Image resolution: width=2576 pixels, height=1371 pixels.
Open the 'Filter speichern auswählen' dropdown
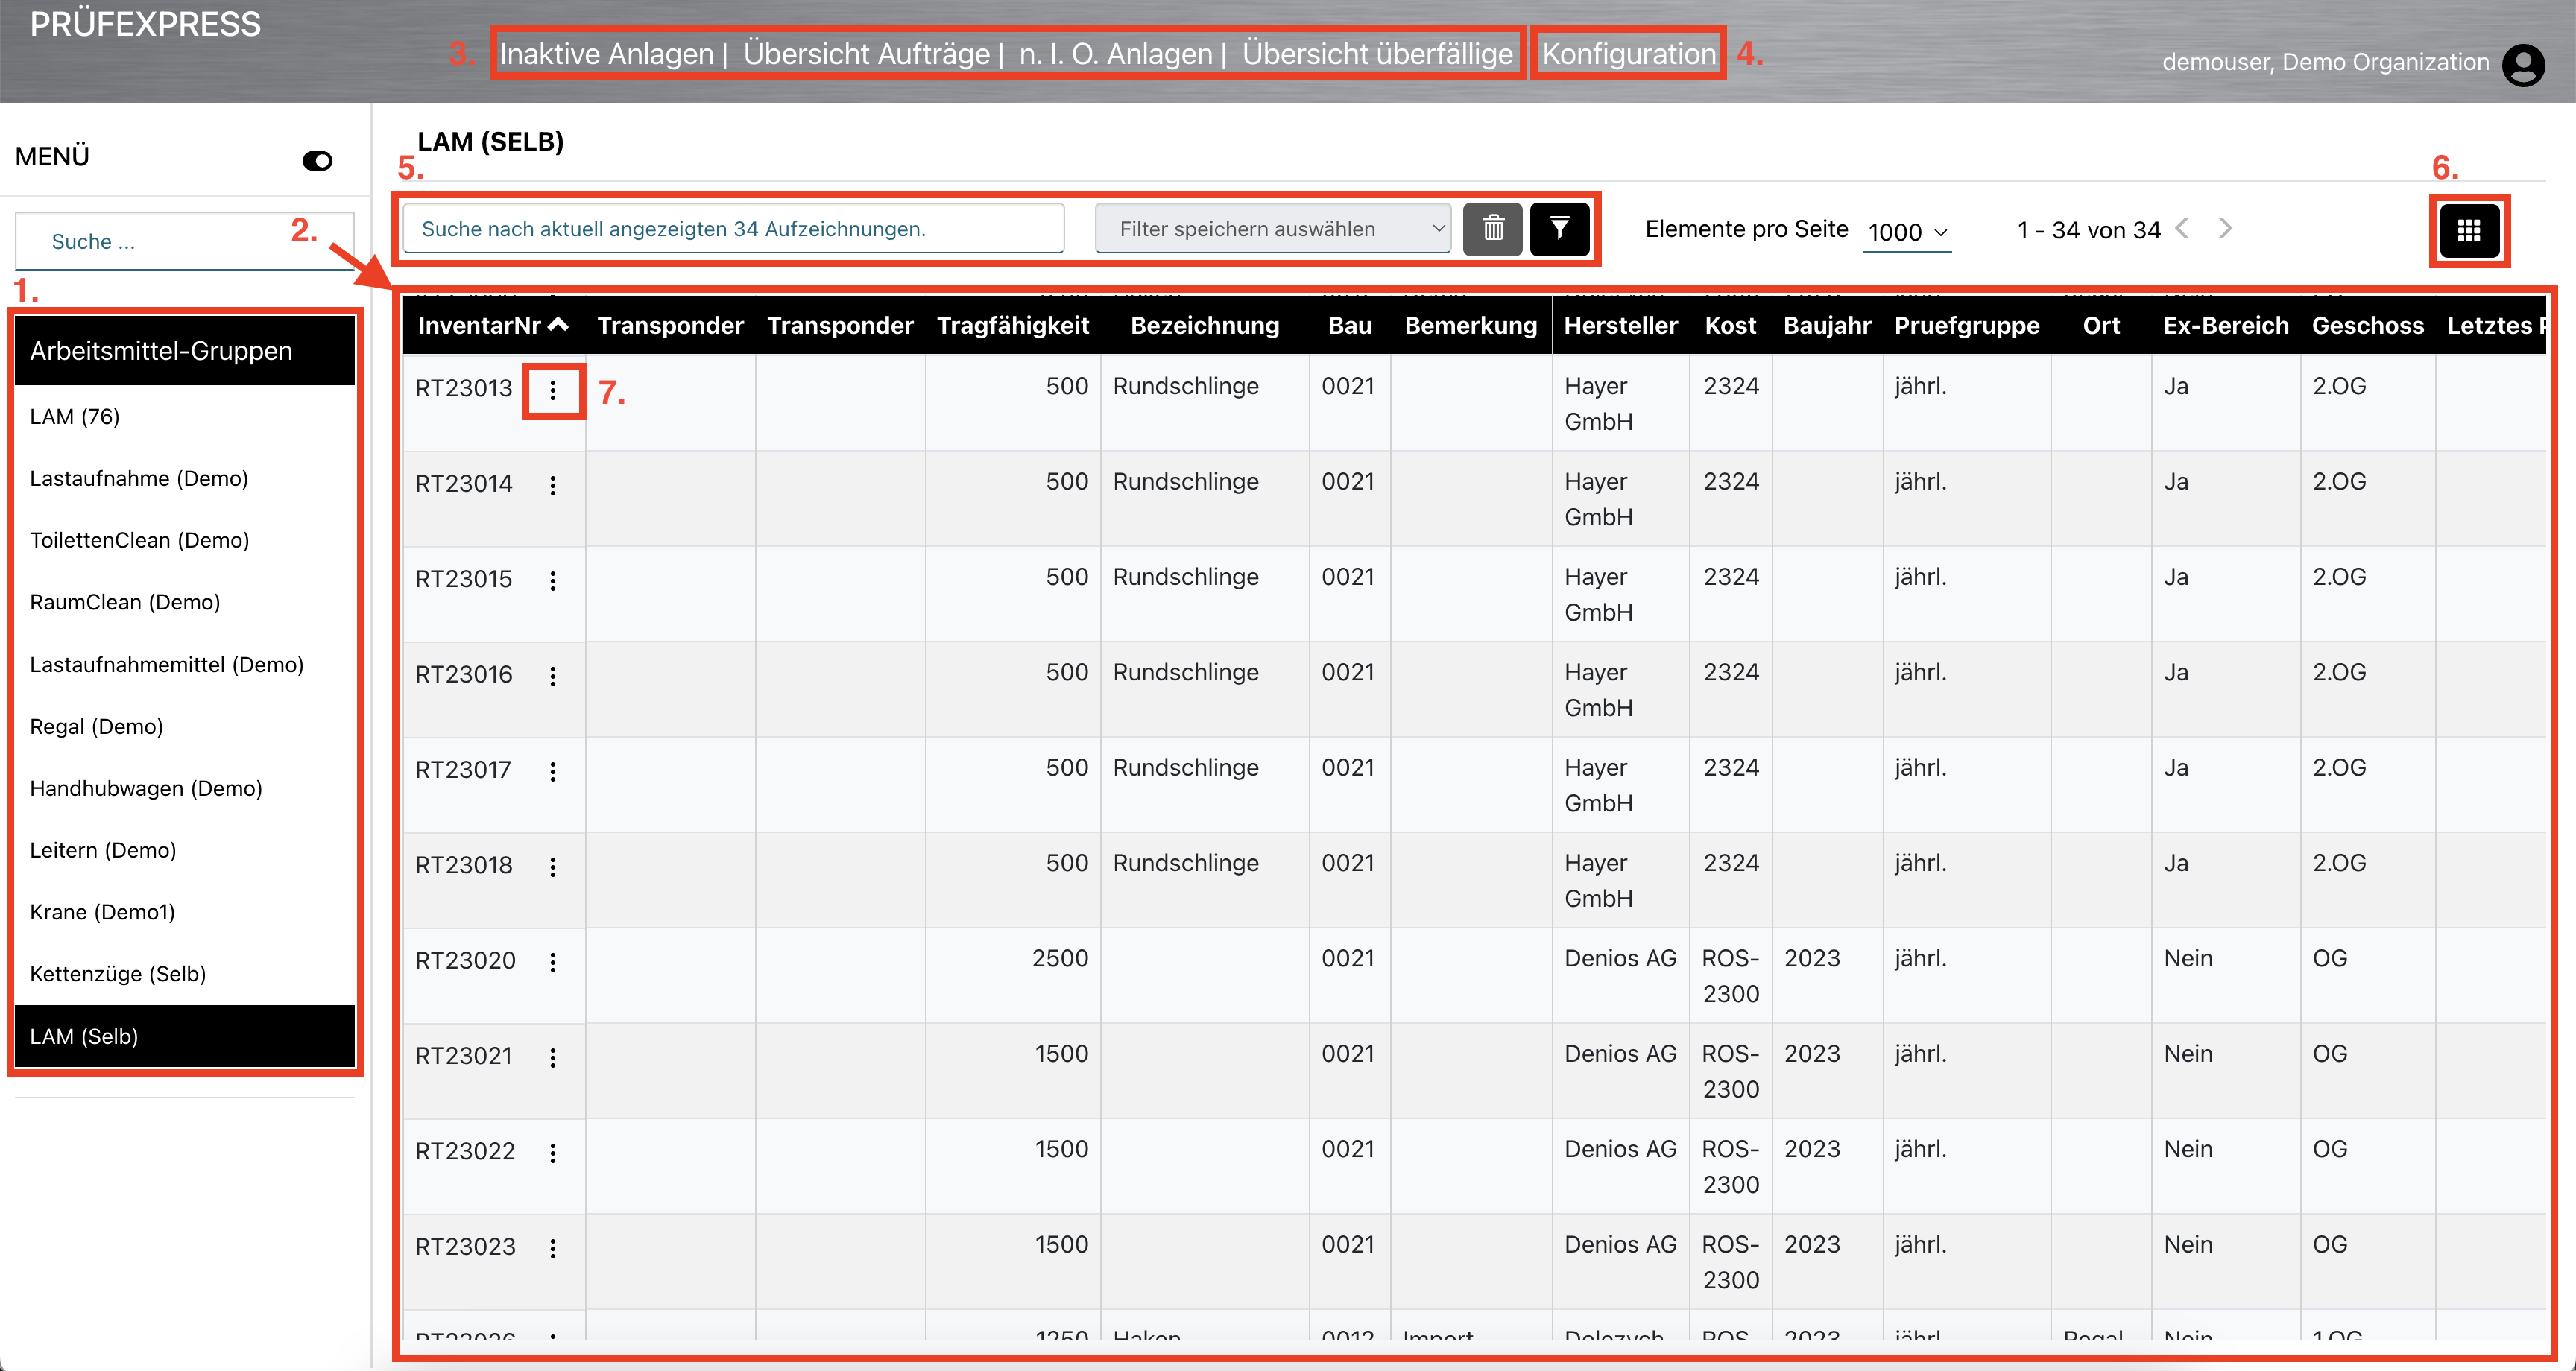(1273, 229)
